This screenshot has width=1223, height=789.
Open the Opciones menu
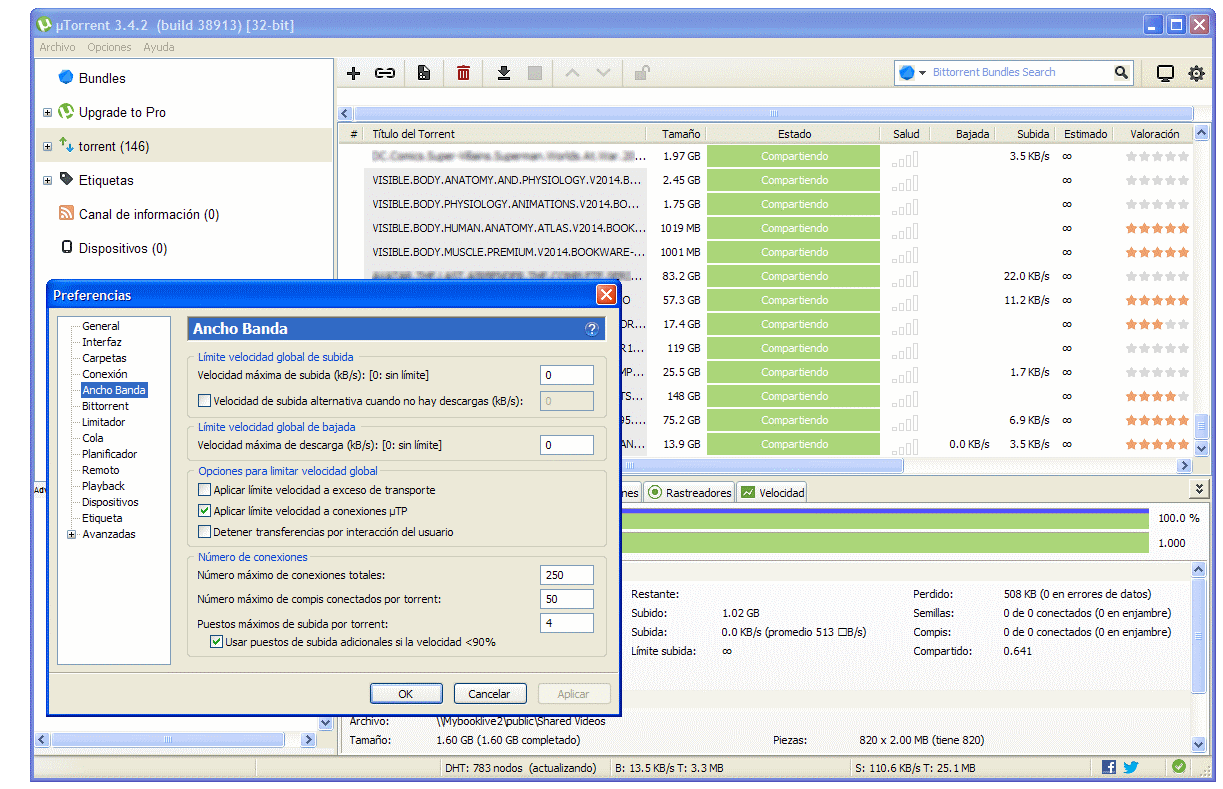(x=109, y=47)
